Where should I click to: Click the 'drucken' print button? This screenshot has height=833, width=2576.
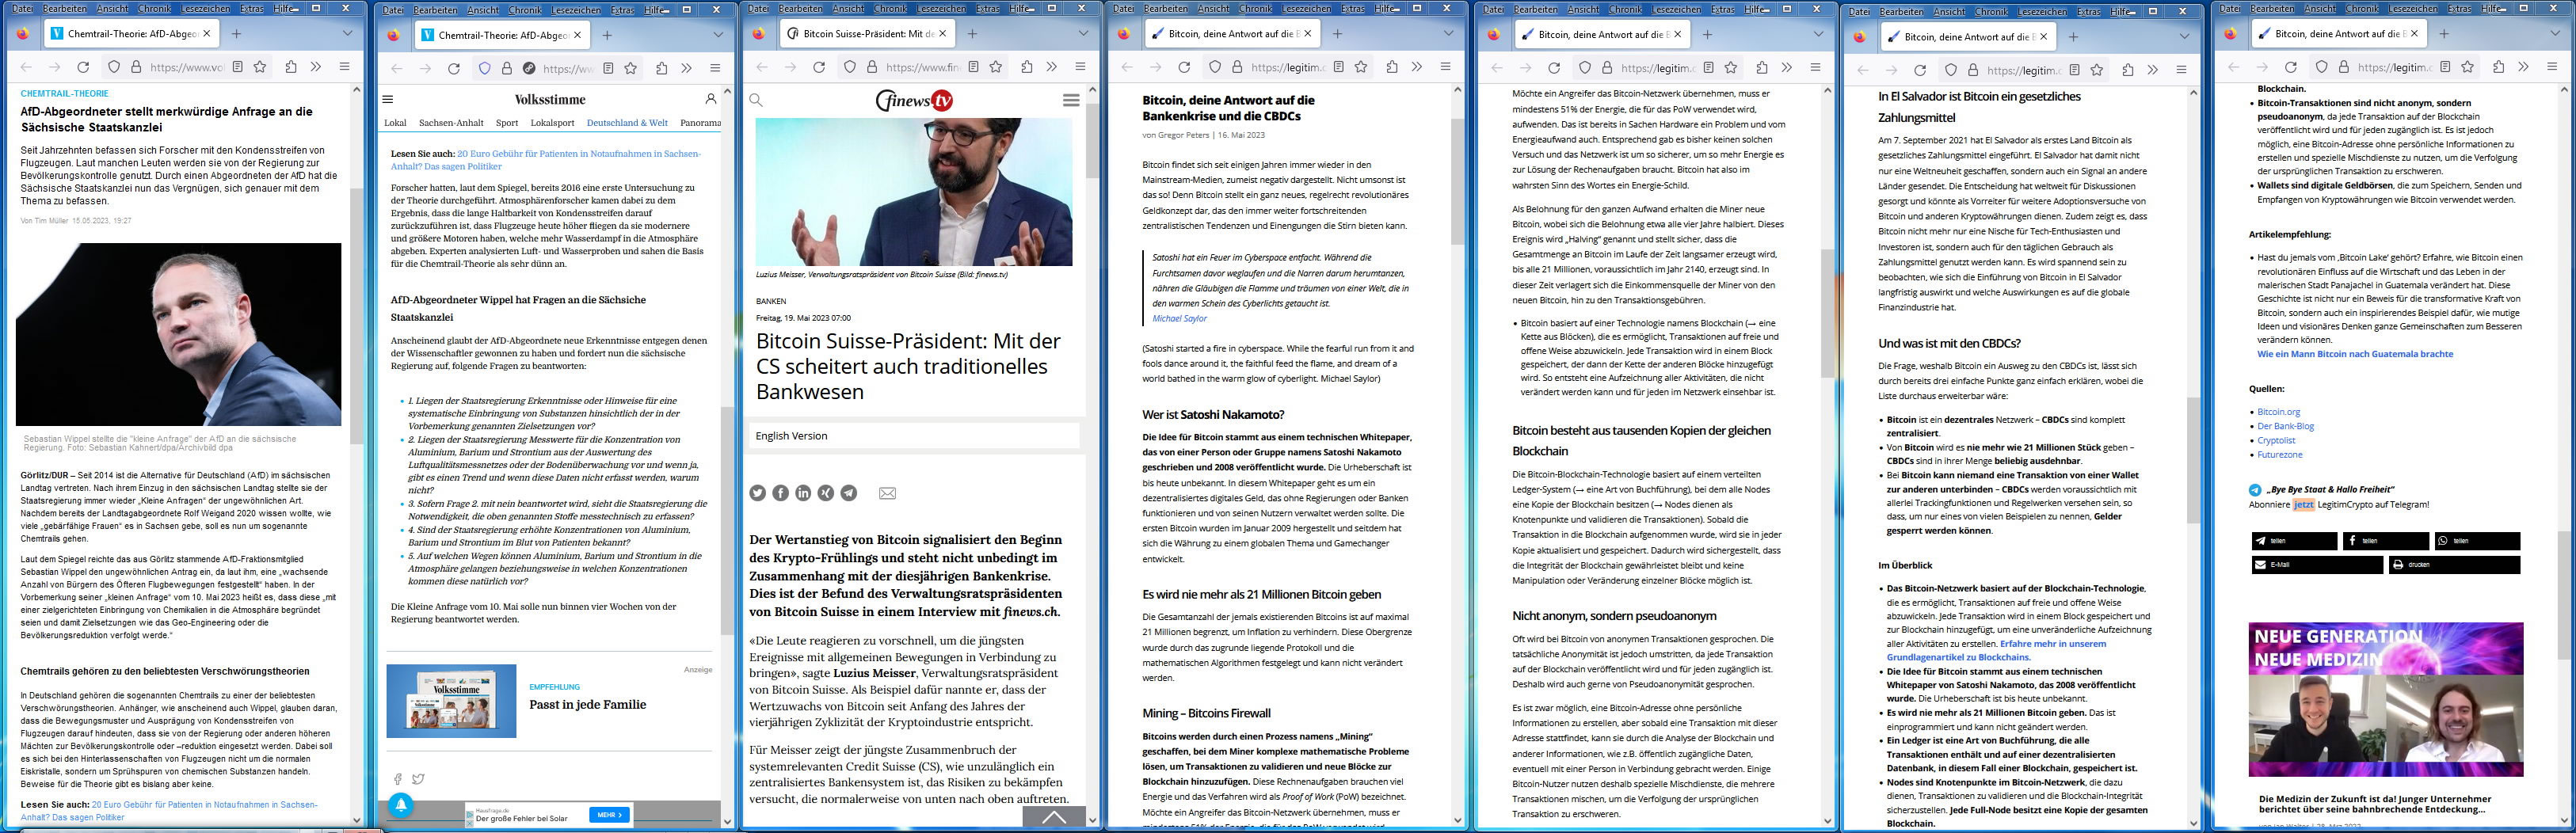pyautogui.click(x=2454, y=565)
